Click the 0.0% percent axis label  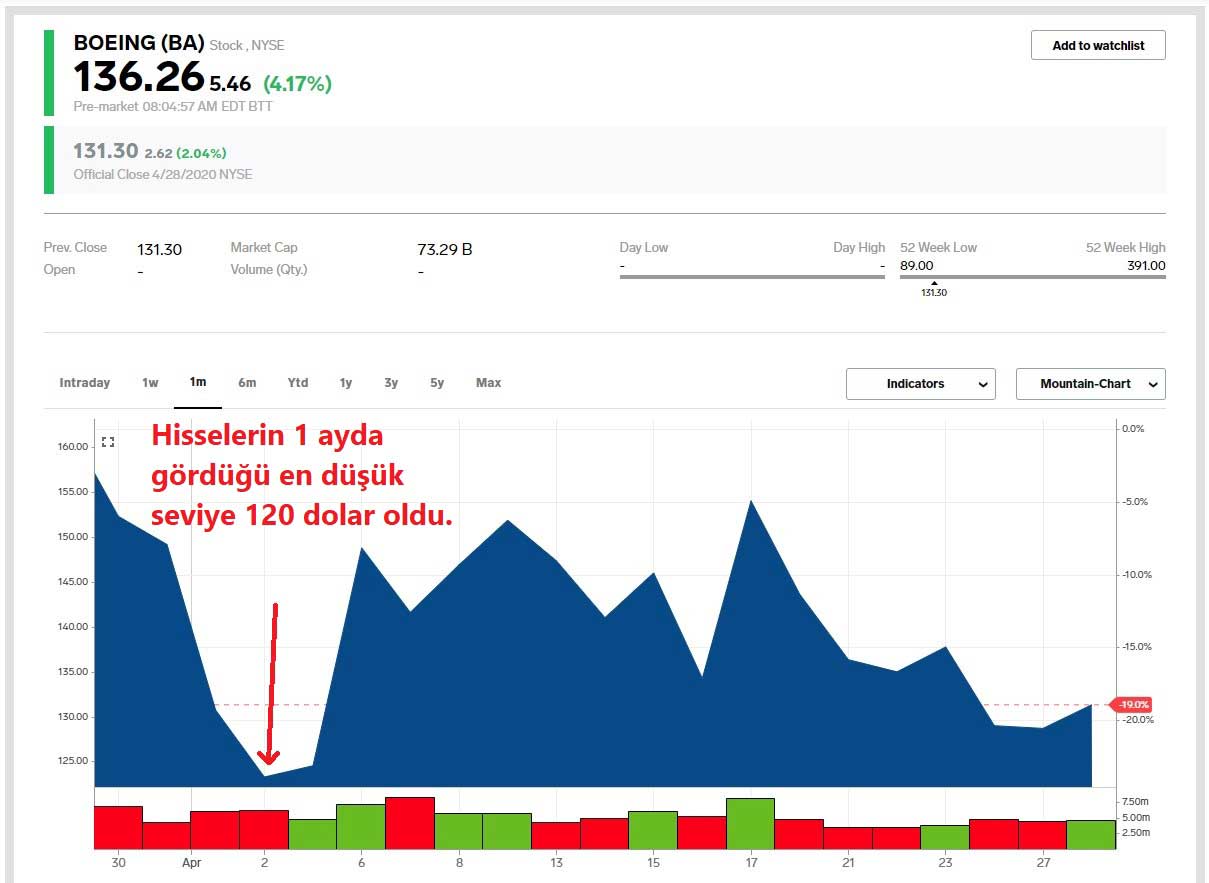coord(1132,428)
